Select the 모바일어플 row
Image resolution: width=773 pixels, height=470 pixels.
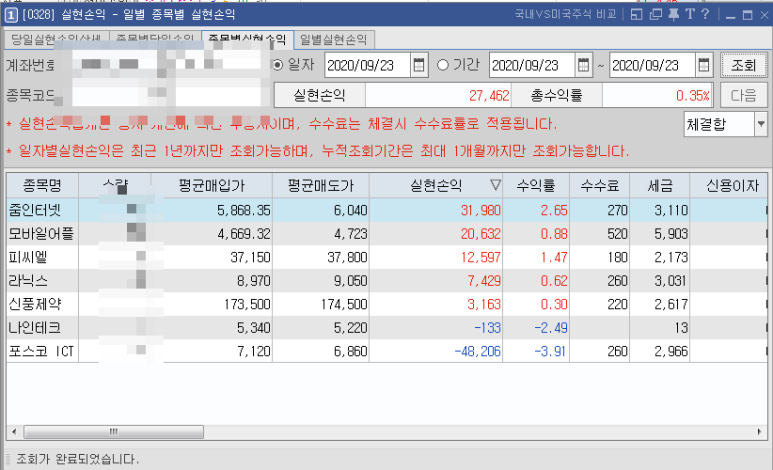tap(387, 234)
